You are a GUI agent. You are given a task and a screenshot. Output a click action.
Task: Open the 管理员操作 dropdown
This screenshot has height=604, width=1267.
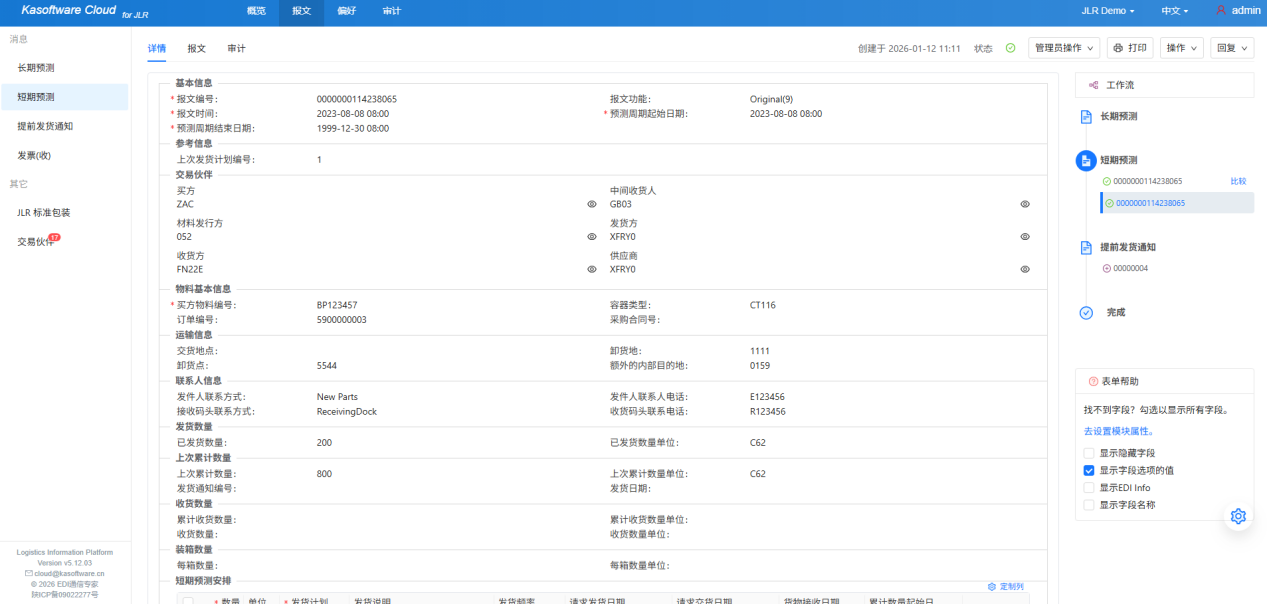(x=1064, y=48)
